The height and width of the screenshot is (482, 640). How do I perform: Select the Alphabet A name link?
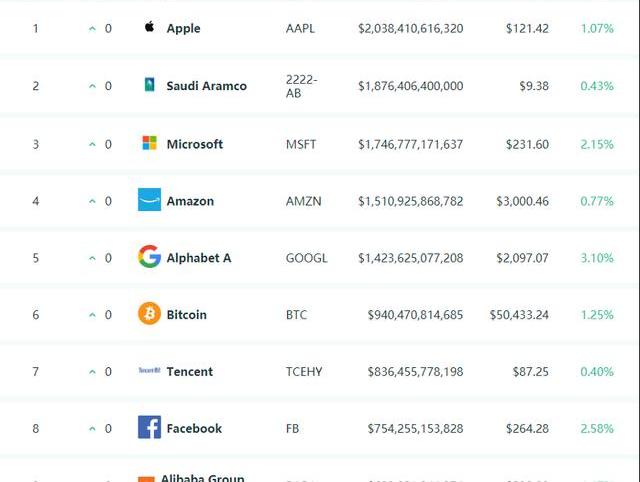coord(198,258)
